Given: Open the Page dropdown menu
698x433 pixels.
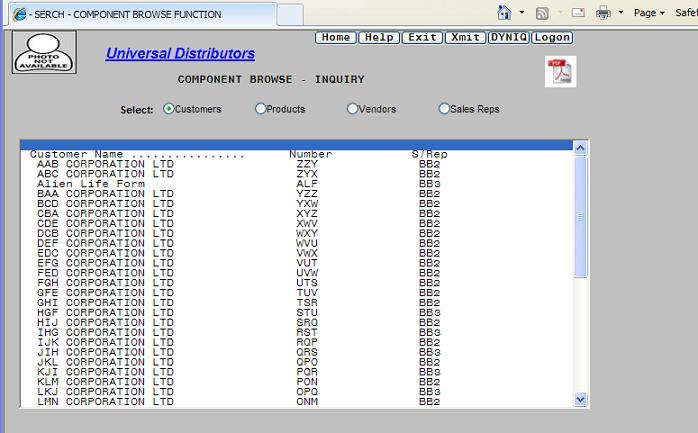Looking at the screenshot, I should pos(649,13).
